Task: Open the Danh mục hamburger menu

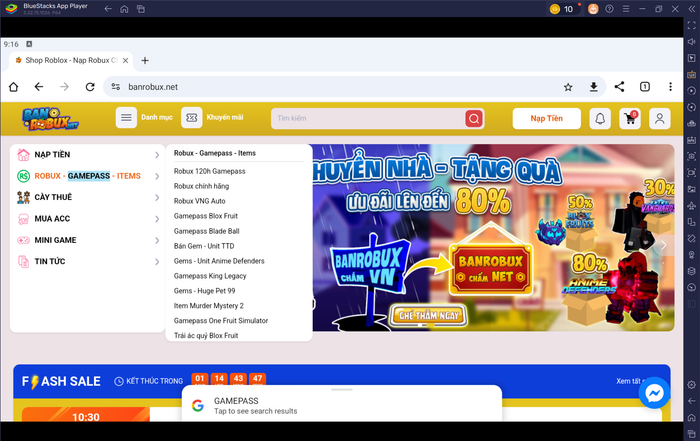Action: point(126,118)
